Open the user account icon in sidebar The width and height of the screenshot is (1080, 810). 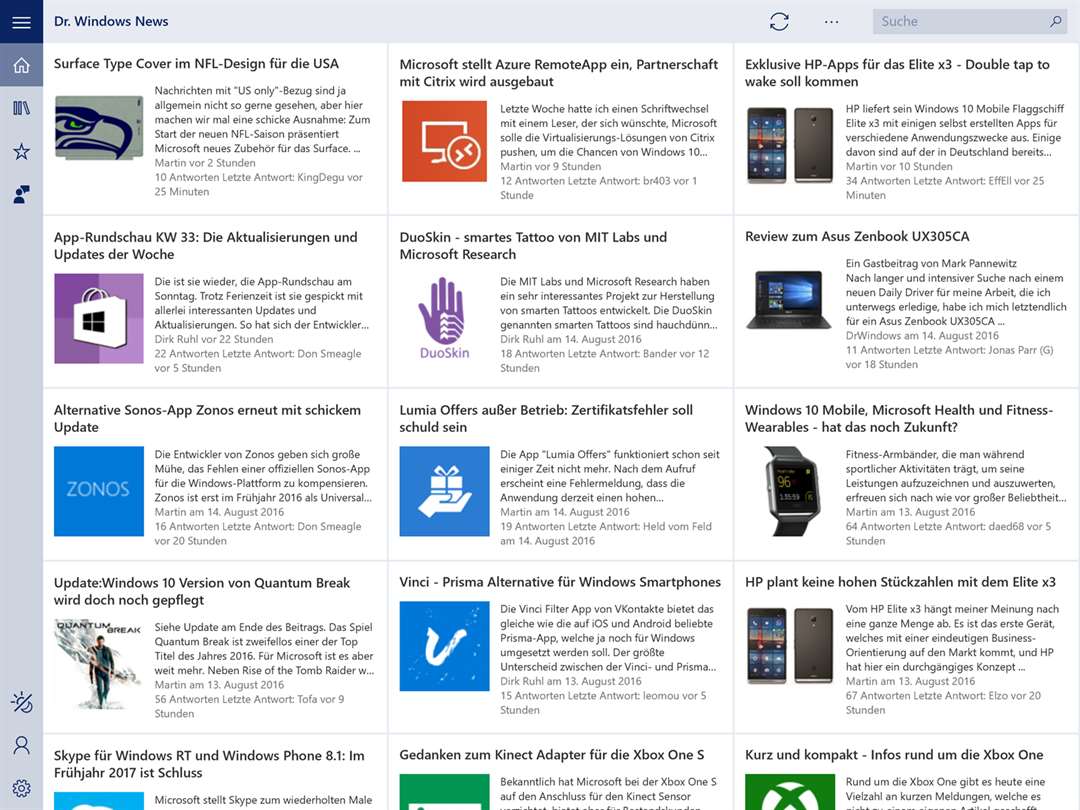[21, 745]
